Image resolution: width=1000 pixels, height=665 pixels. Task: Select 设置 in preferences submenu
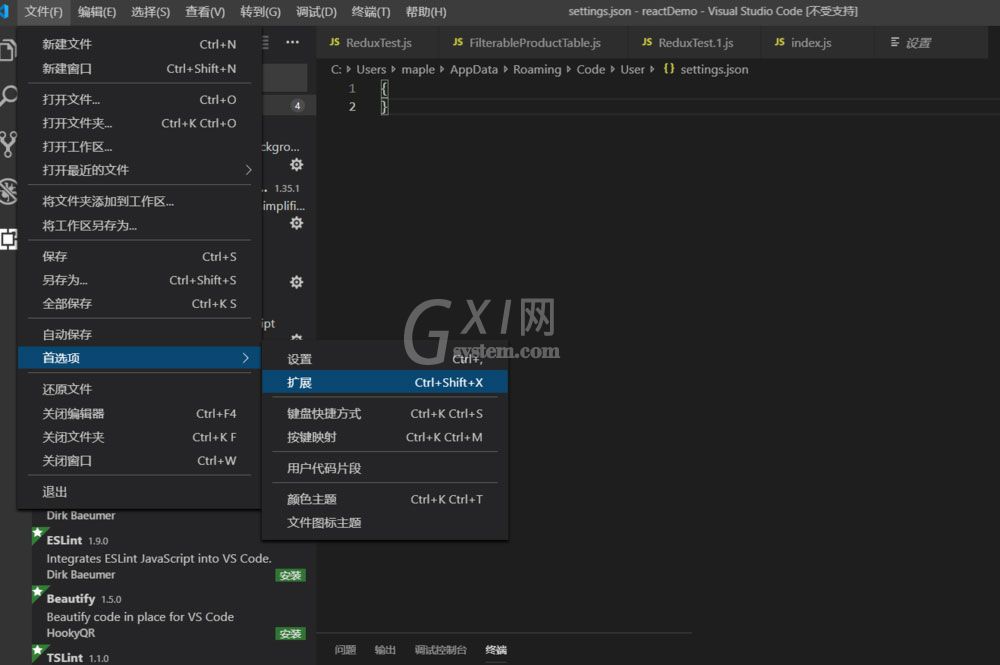click(385, 359)
